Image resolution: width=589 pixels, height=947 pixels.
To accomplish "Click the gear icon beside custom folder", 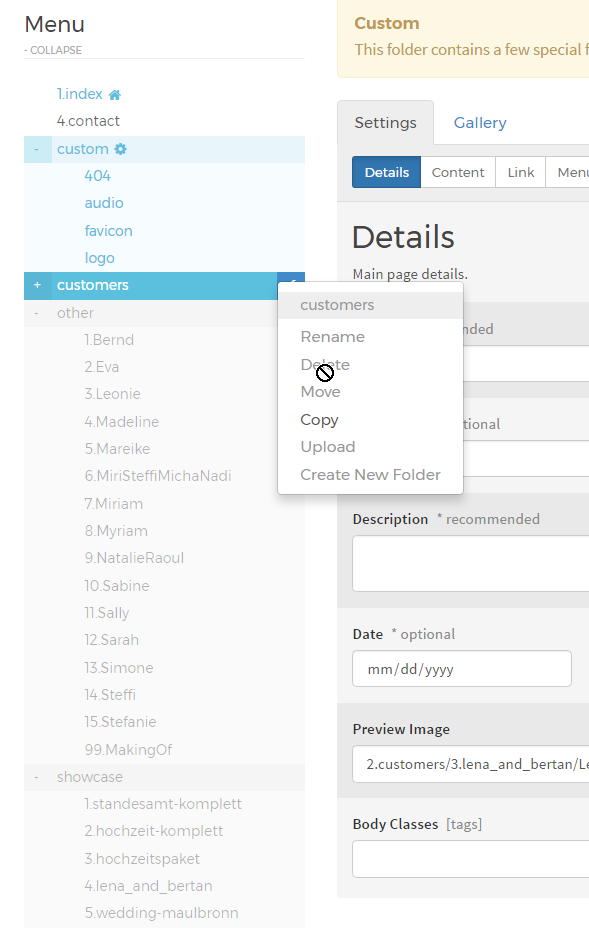I will (x=121, y=149).
